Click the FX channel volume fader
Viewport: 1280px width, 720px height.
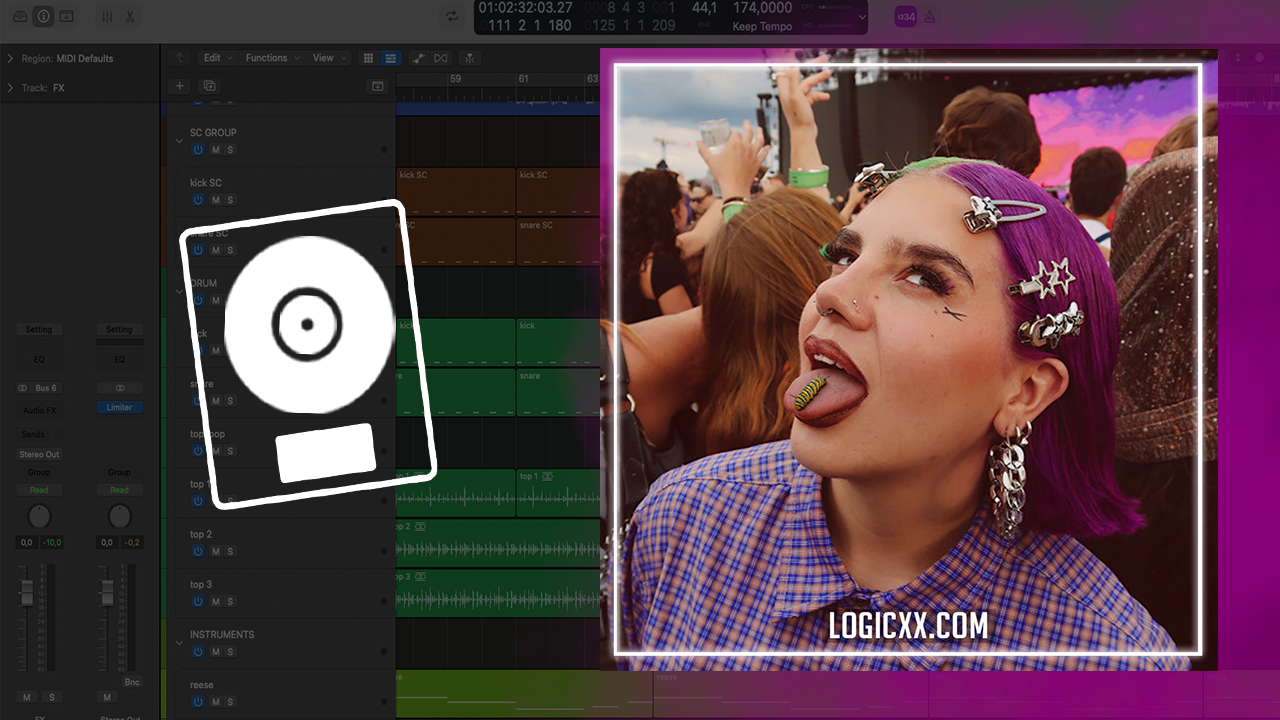coord(27,592)
